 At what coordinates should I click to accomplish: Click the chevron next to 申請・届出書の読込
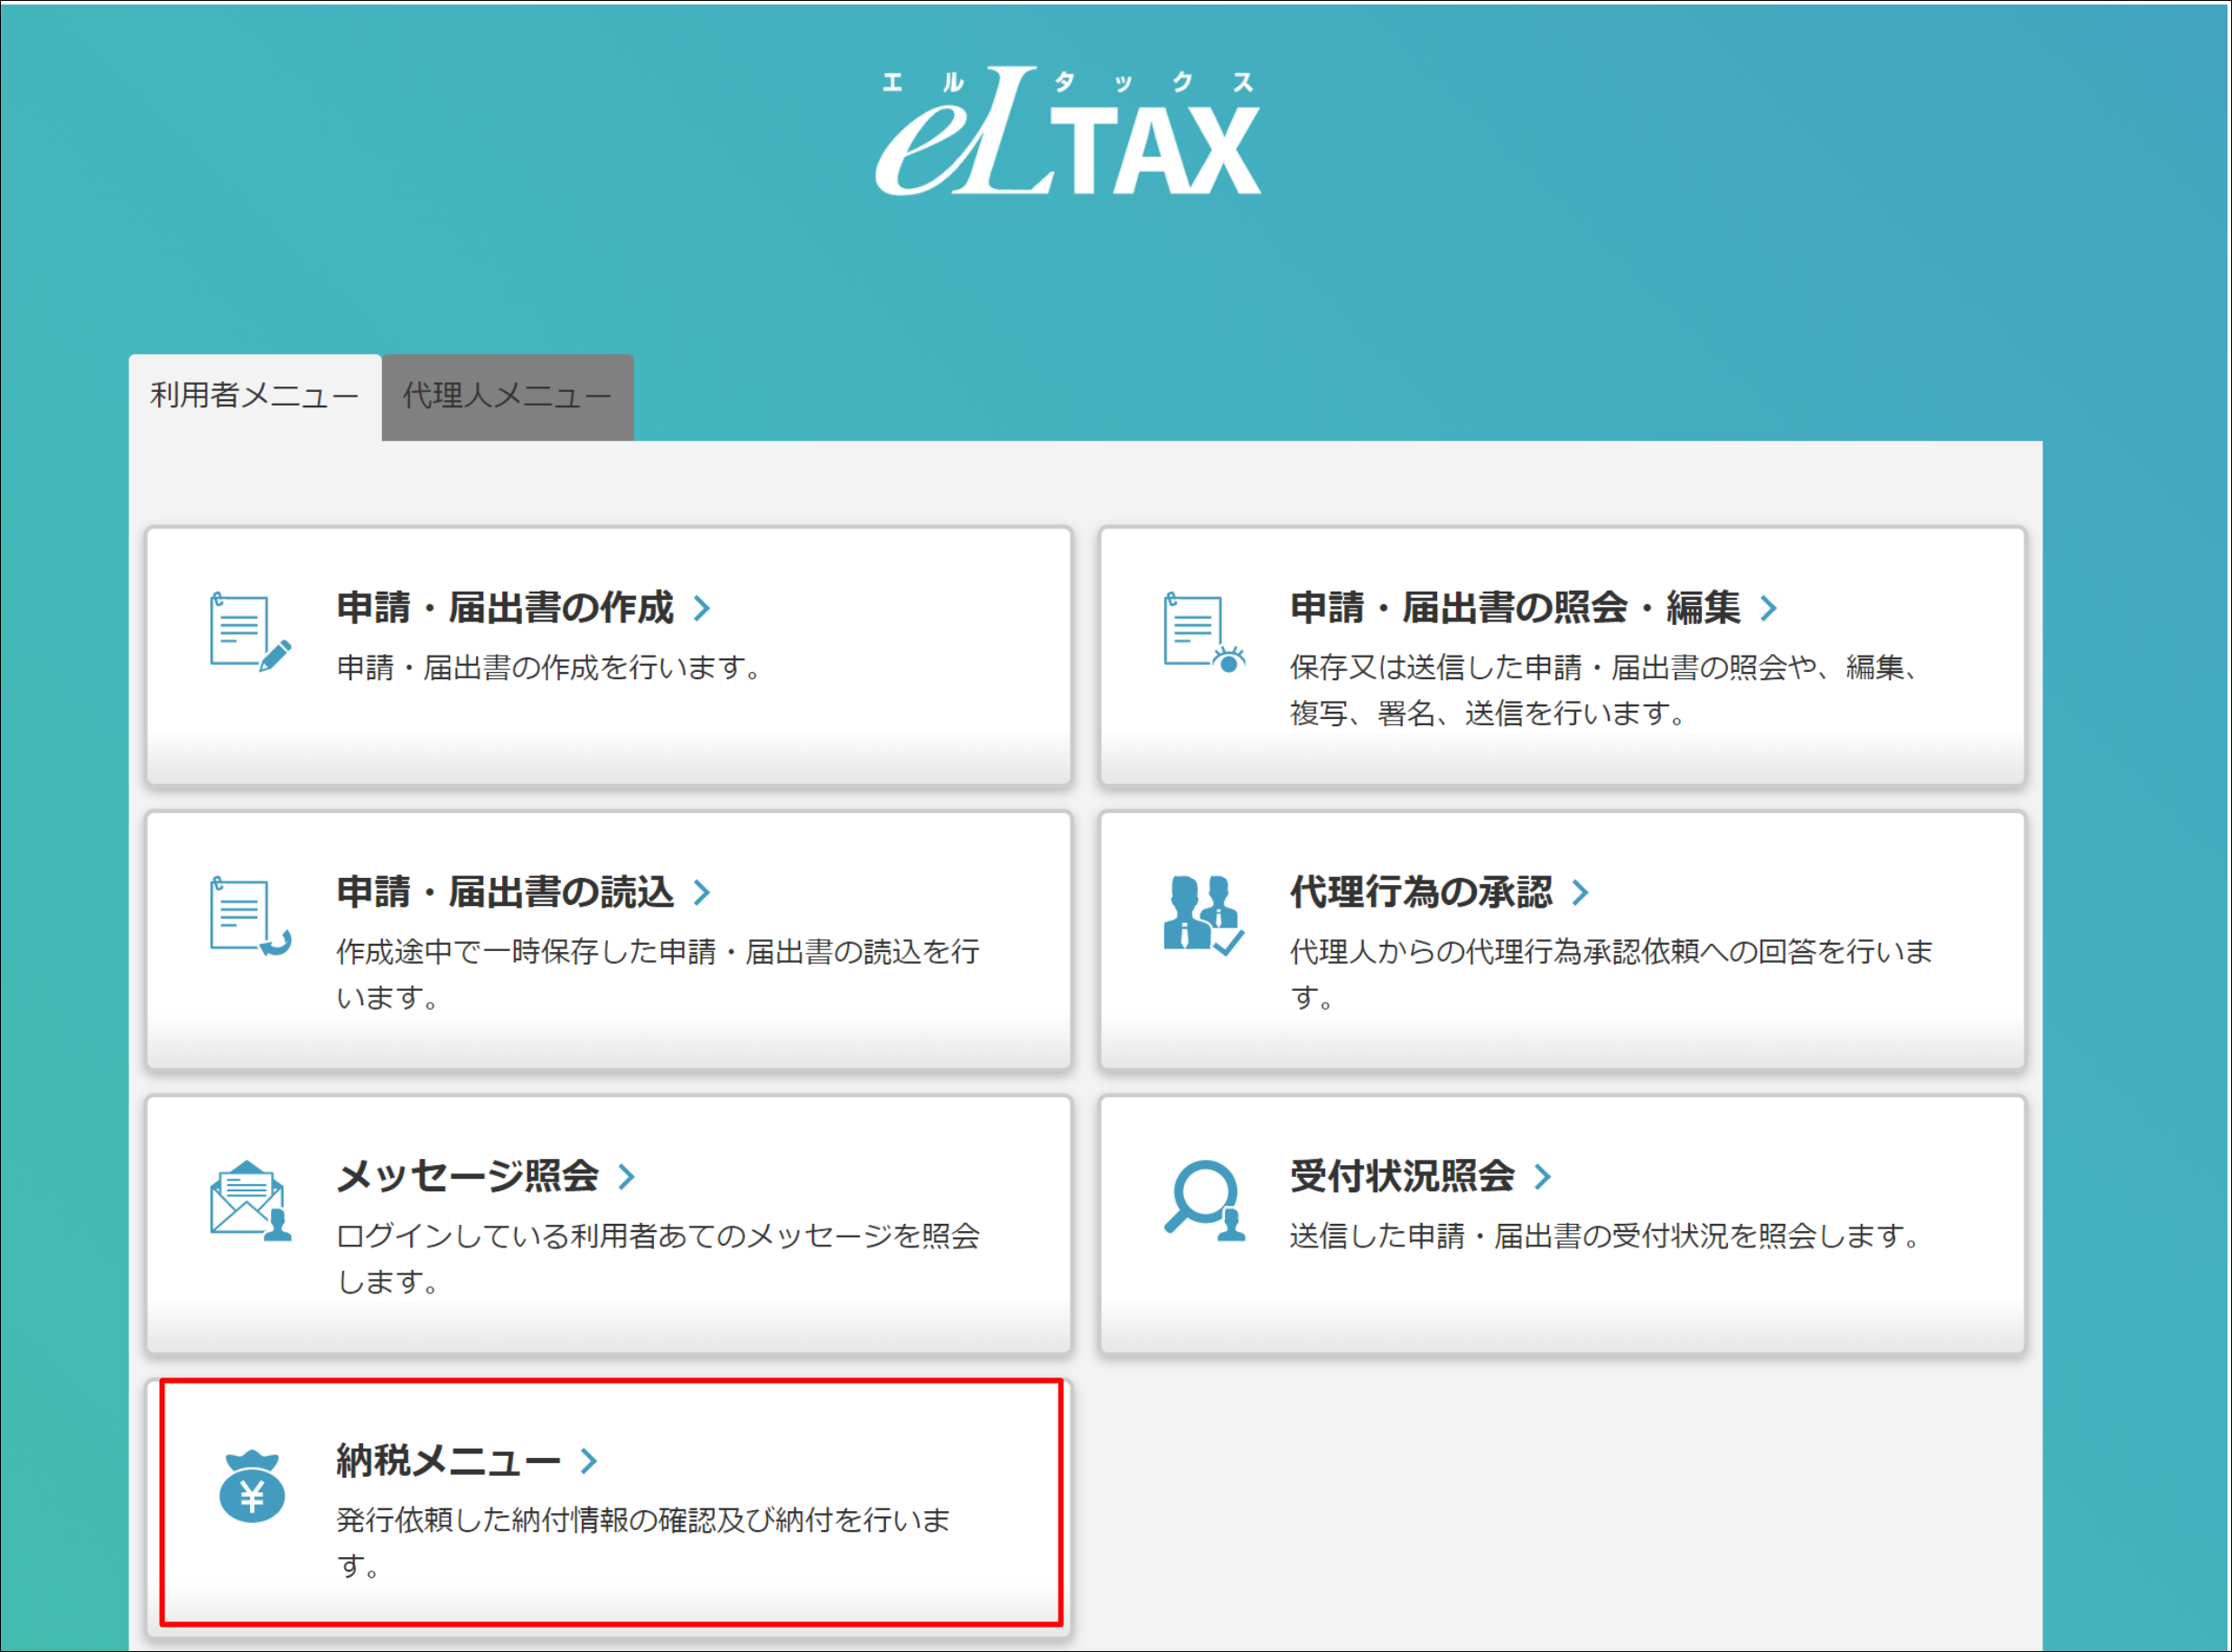pos(702,892)
